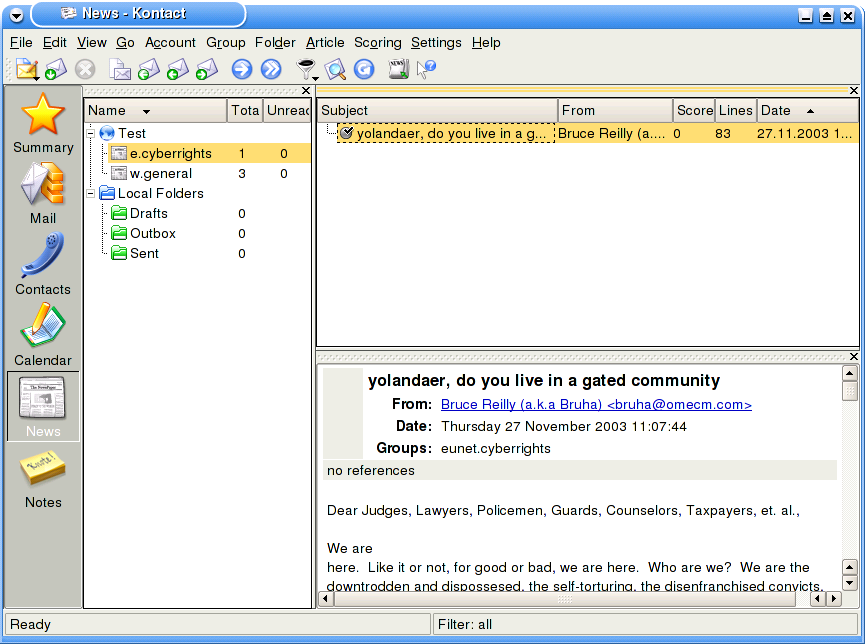Open the Settings menu
Viewport: 865px width, 644px height.
click(x=436, y=42)
